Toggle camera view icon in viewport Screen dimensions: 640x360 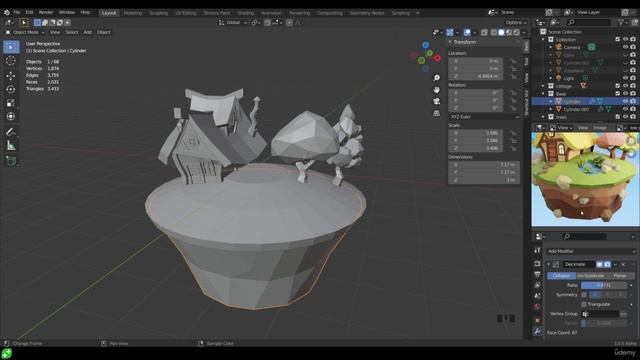pos(436,101)
